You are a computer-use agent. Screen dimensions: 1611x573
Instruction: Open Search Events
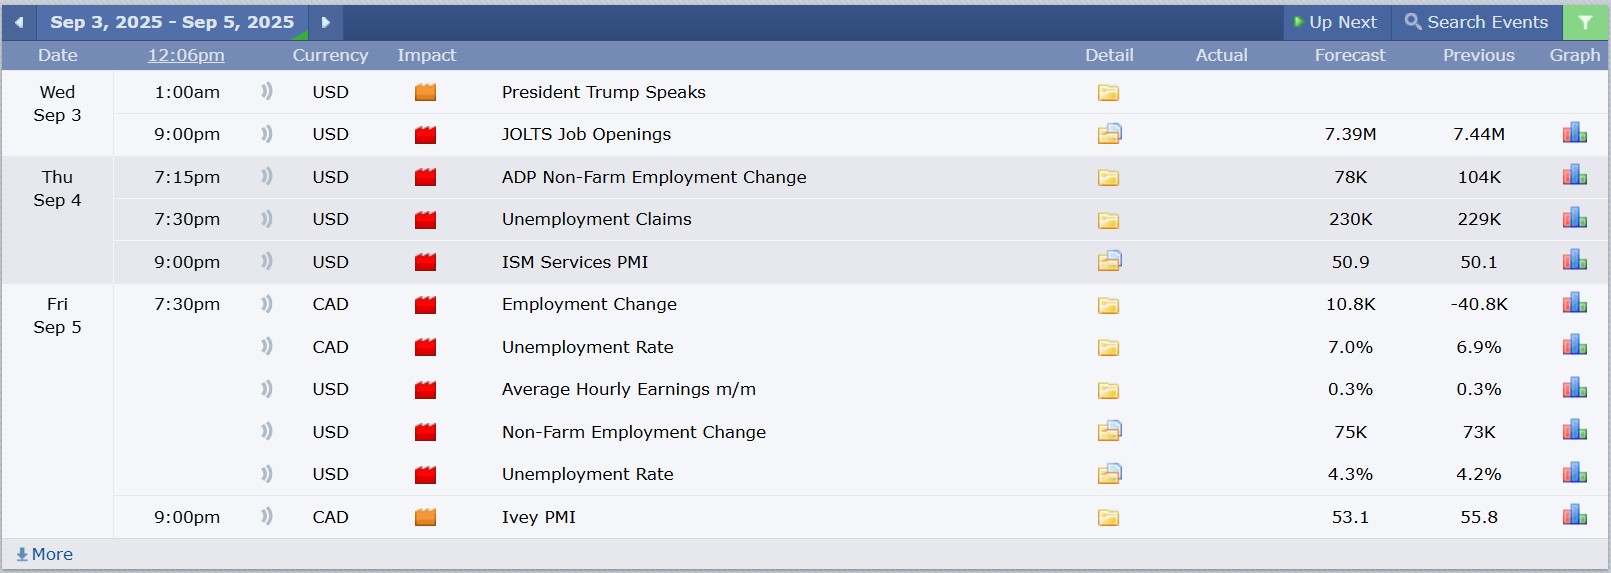1476,22
